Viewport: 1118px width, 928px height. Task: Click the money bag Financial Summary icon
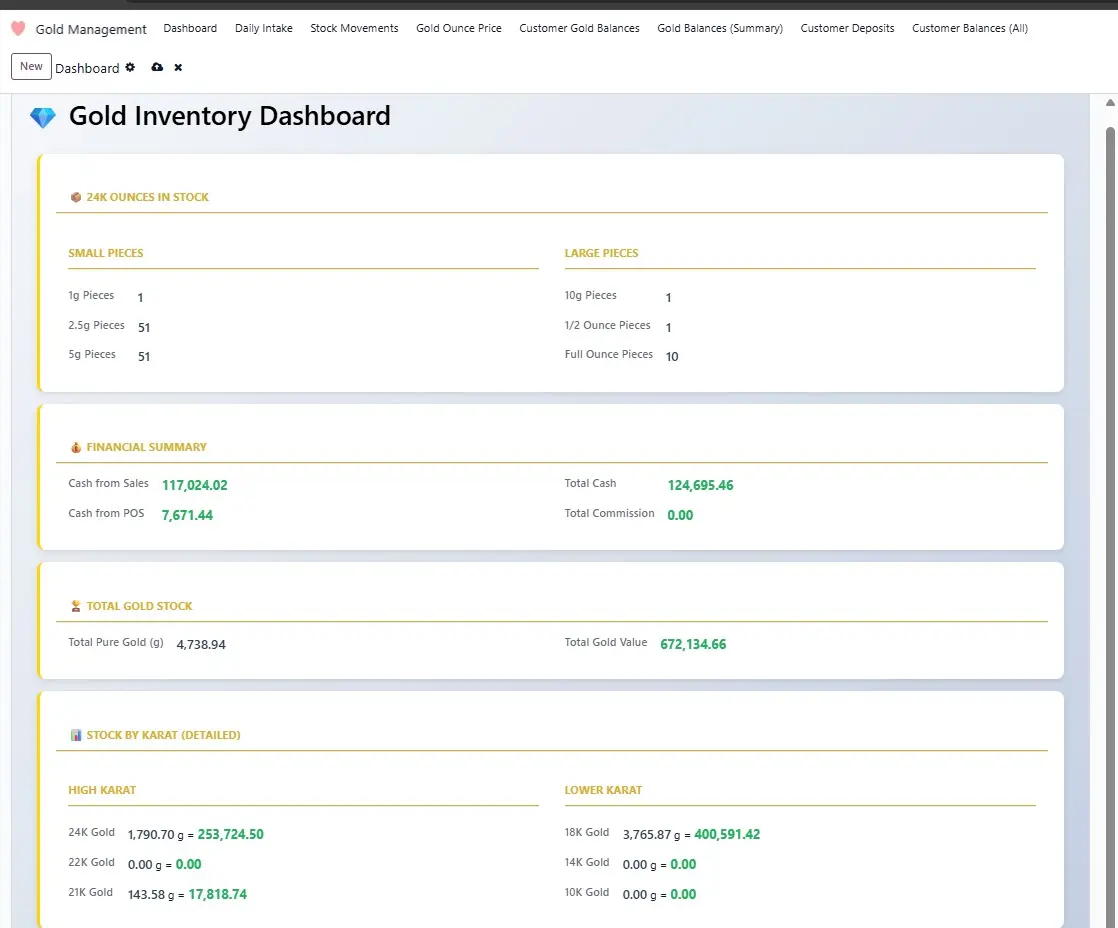click(75, 448)
